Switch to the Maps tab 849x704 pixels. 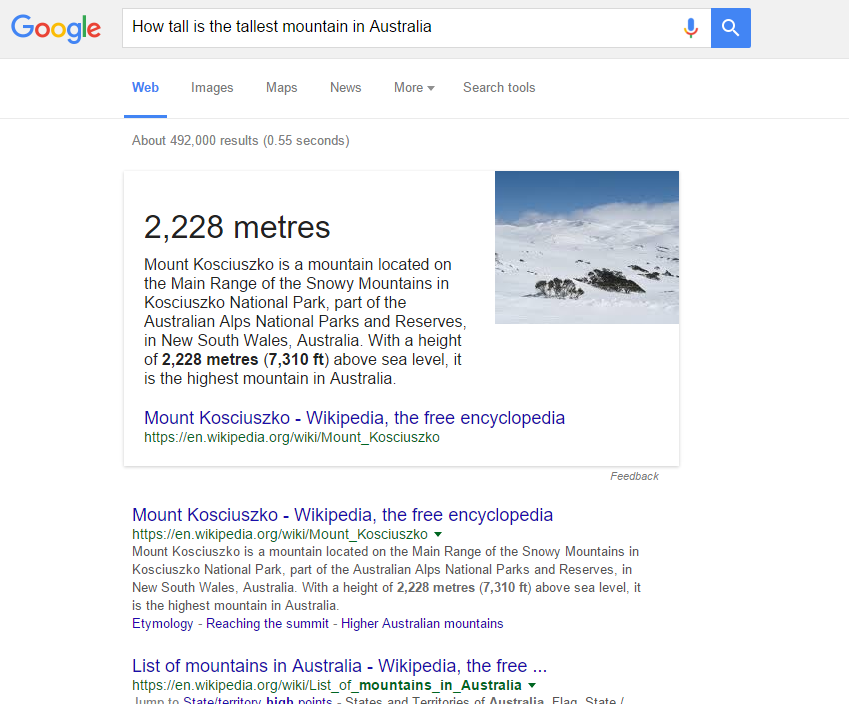(x=282, y=88)
